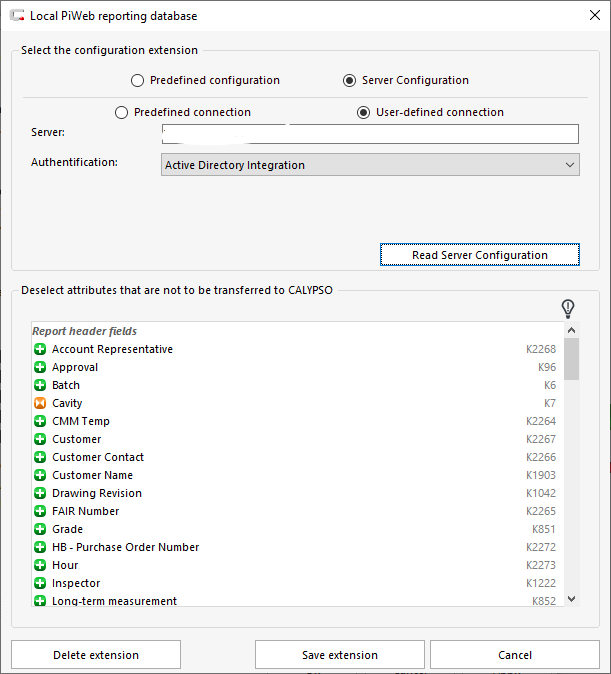
Task: Select User-defined connection radio button
Action: [x=363, y=112]
